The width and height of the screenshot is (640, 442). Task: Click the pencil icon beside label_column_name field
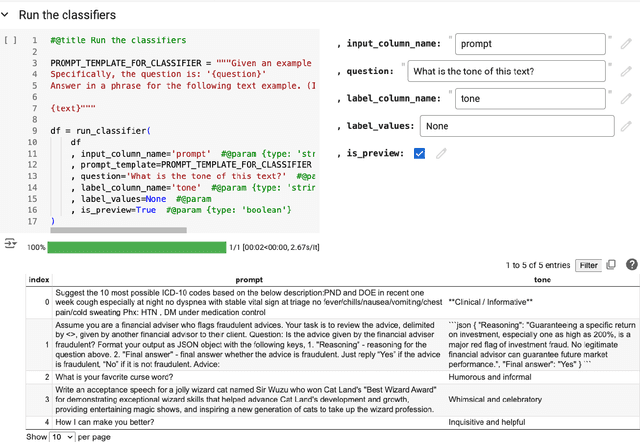point(626,99)
